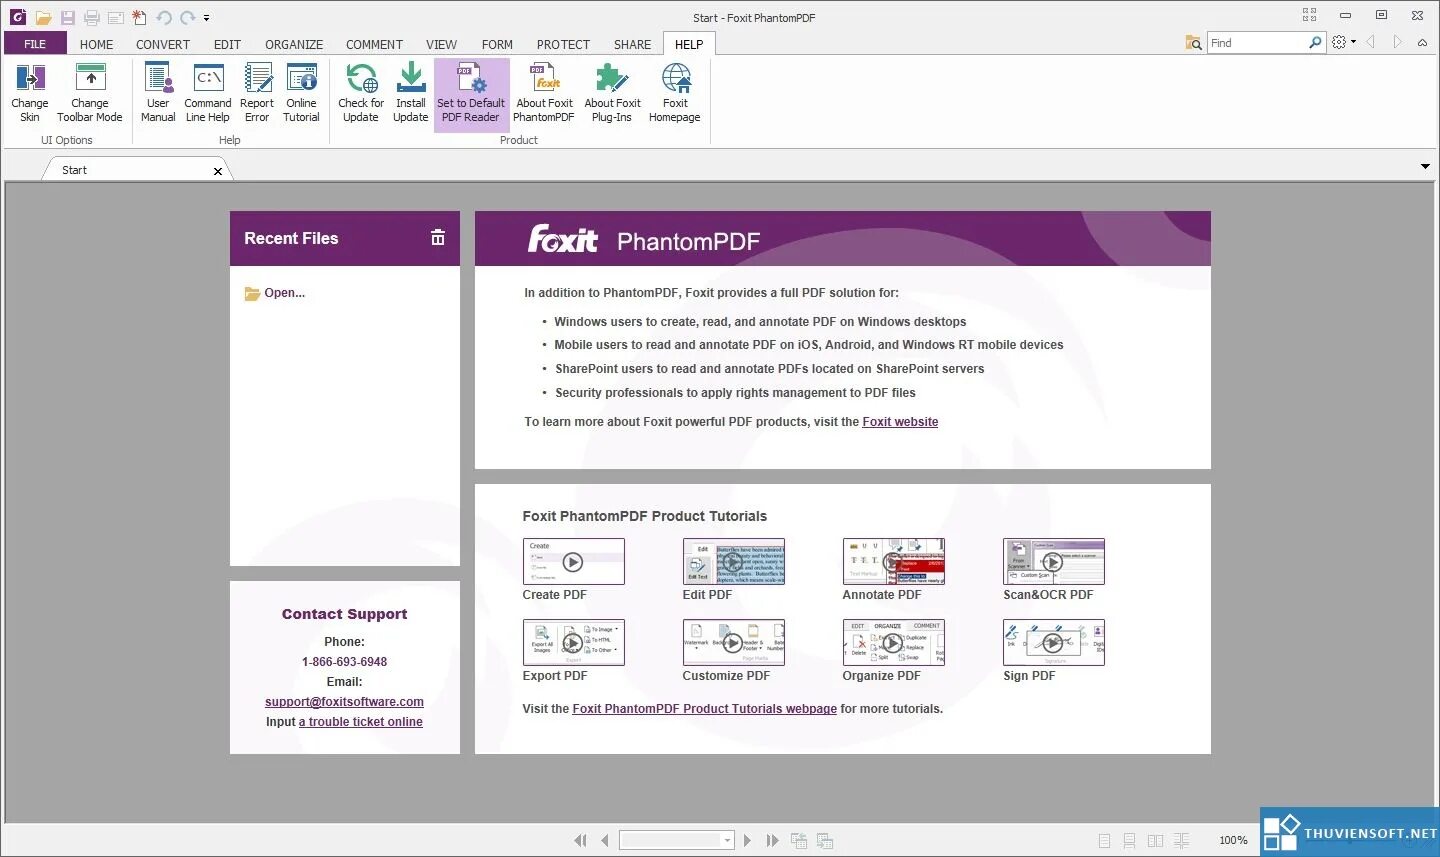The image size is (1440, 857).
Task: Follow the Foxit website link
Action: tap(900, 422)
